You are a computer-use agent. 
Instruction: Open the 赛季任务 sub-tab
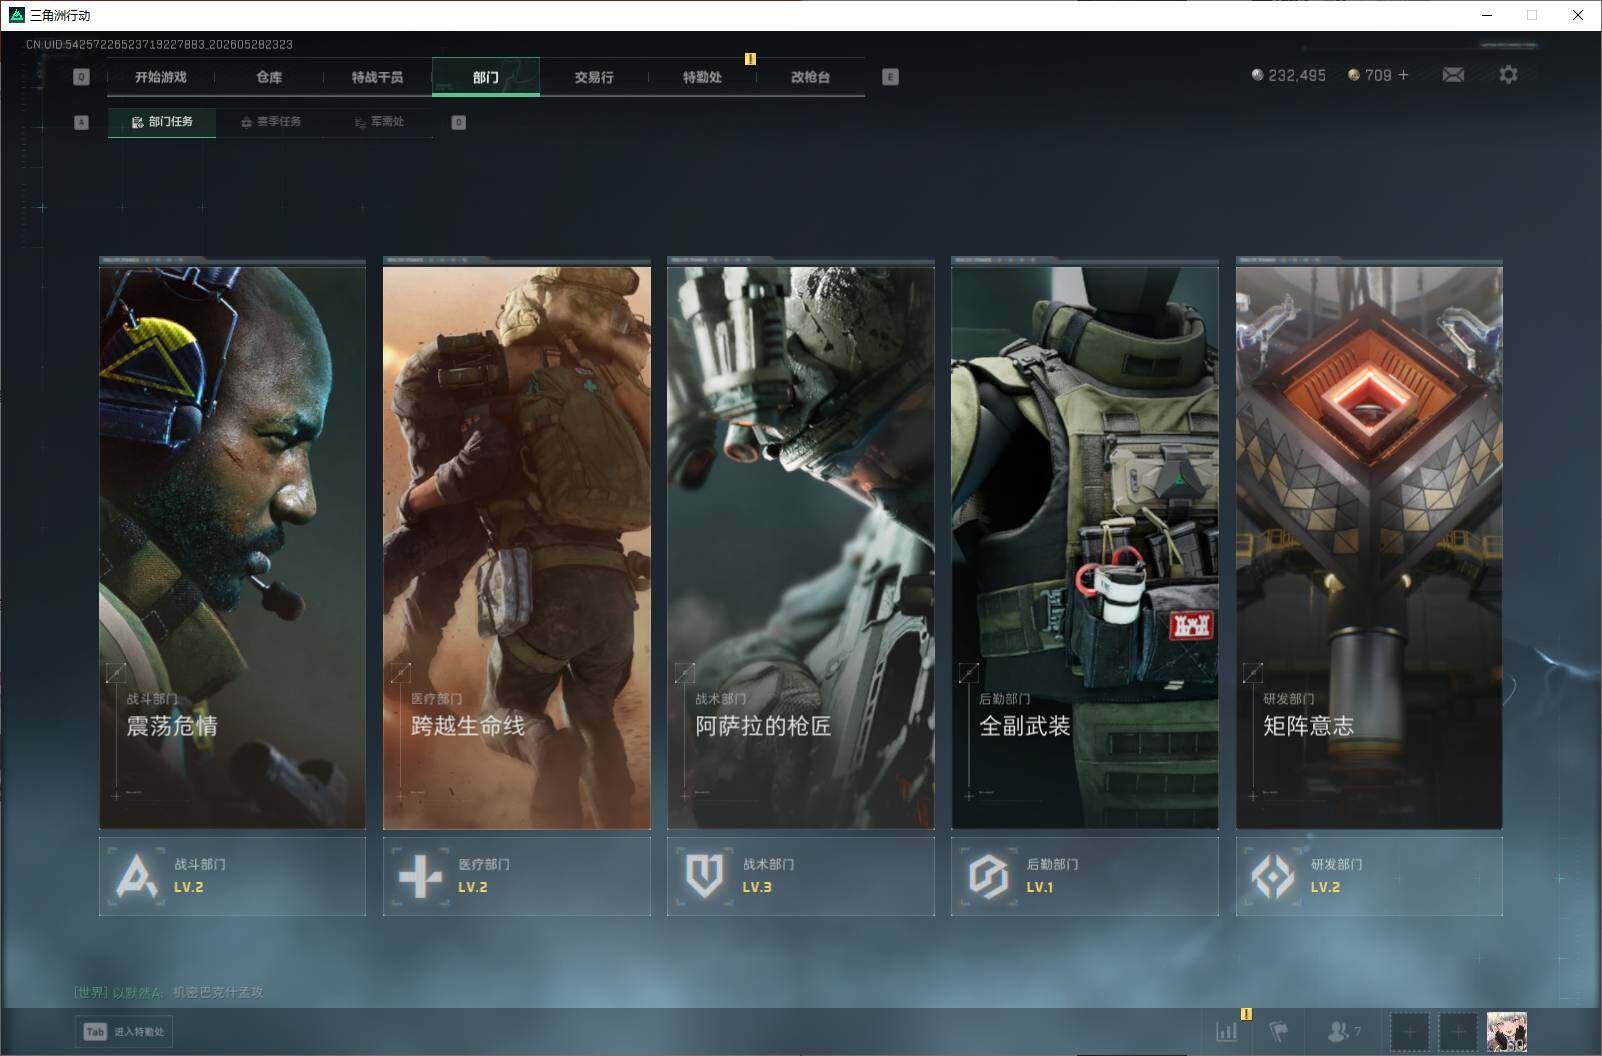(x=271, y=122)
